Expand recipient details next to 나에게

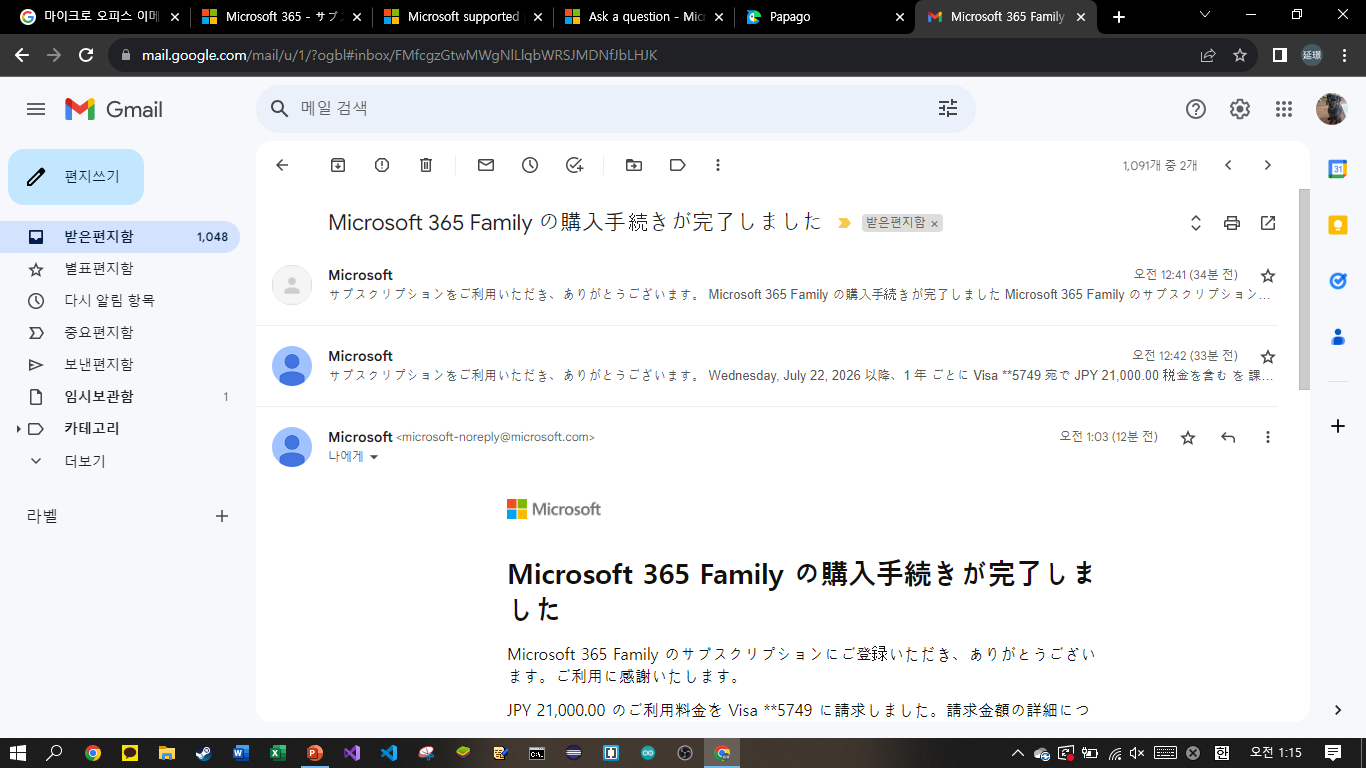(x=374, y=457)
